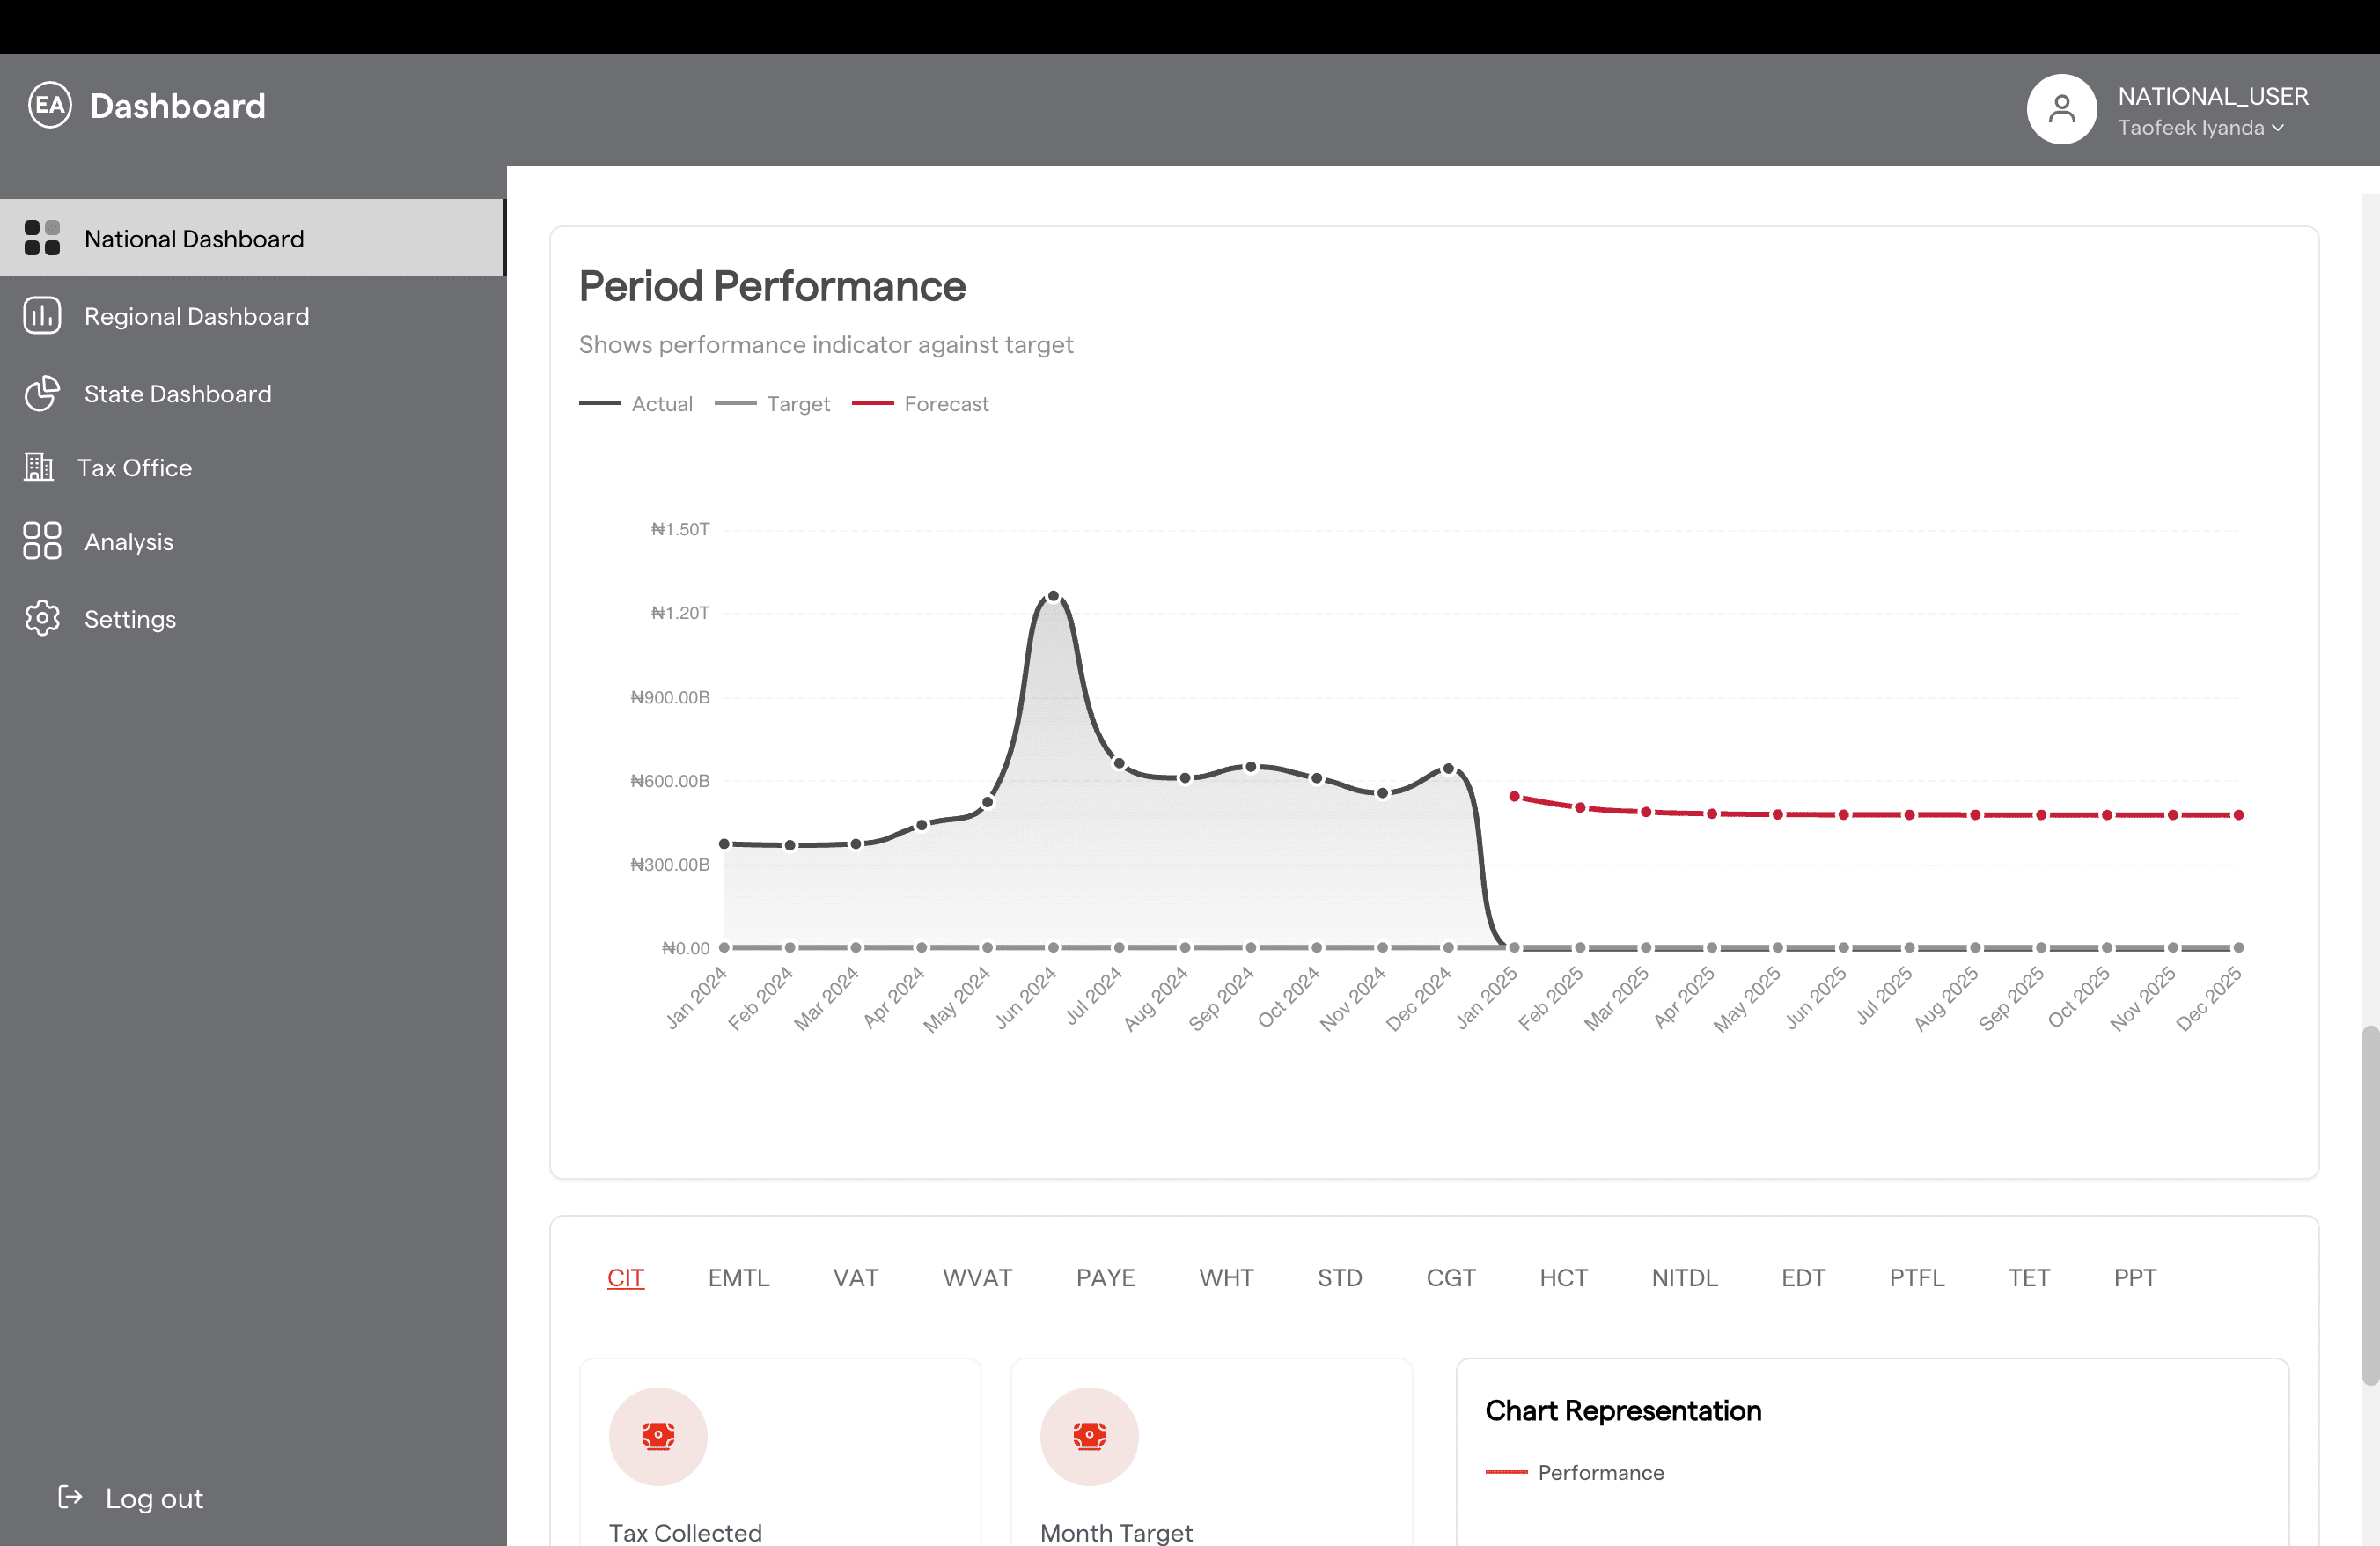Click the EA logo icon

49,105
